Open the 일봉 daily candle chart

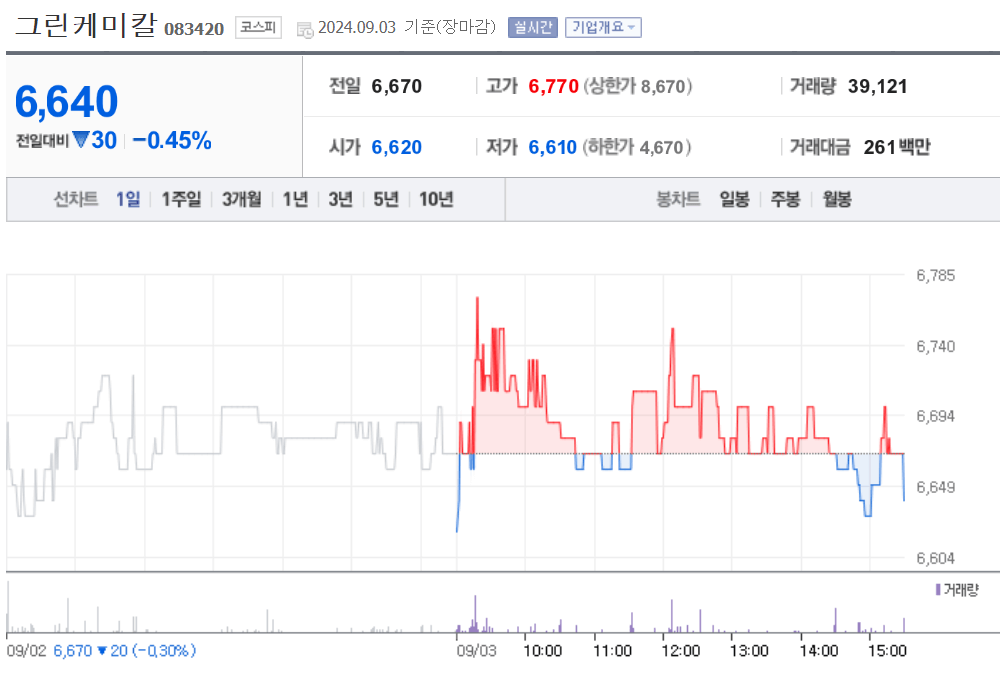735,200
